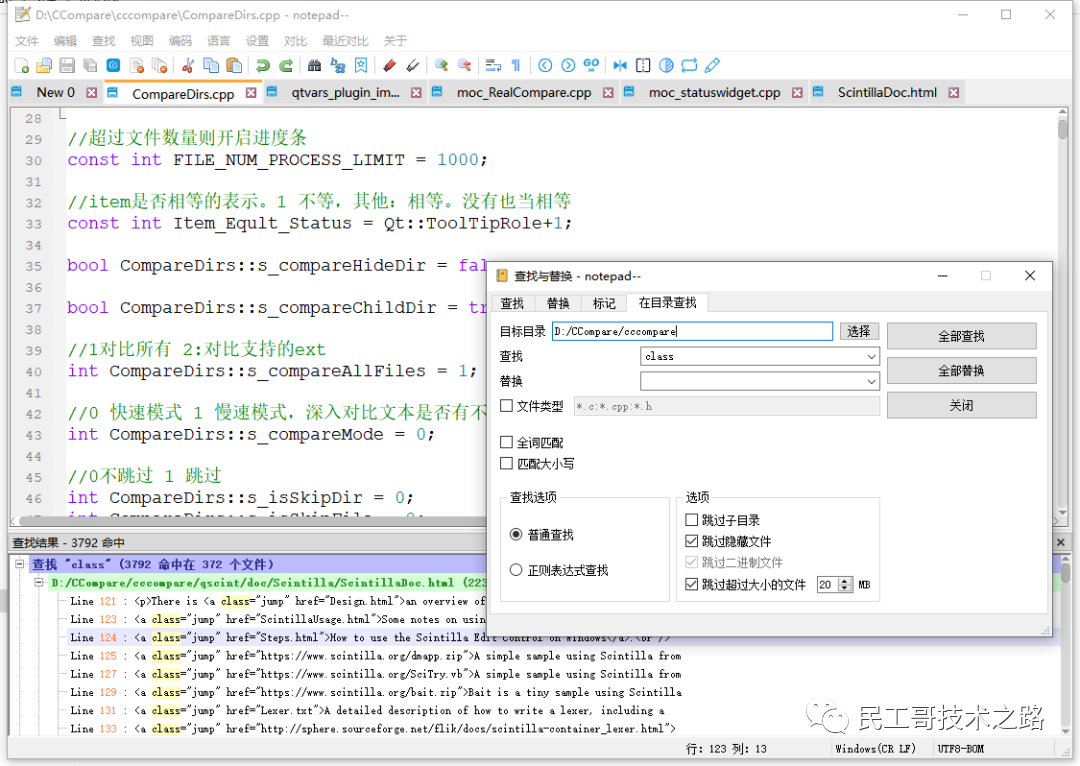Open the 查找 combo box dropdown arrow
The width and height of the screenshot is (1080, 766).
pos(871,356)
